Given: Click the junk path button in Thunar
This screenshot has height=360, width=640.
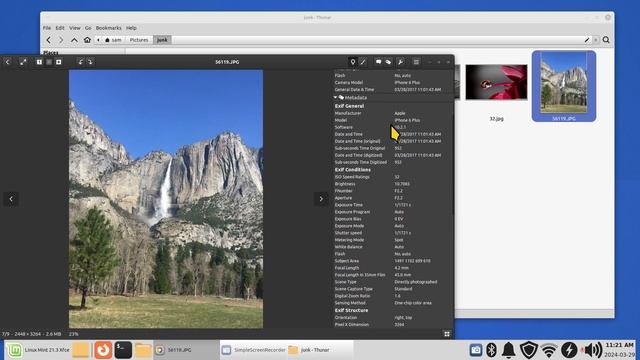Looking at the screenshot, I should click(162, 40).
